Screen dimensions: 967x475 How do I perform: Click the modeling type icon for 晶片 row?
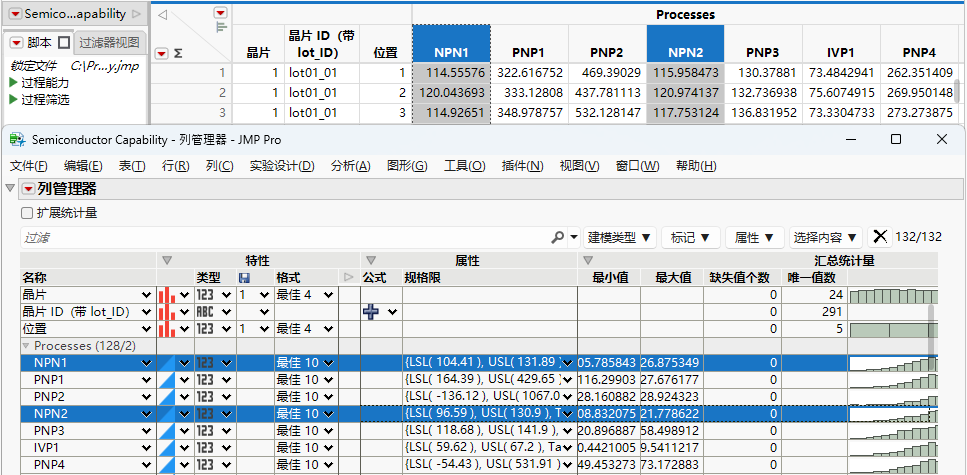tap(167, 295)
